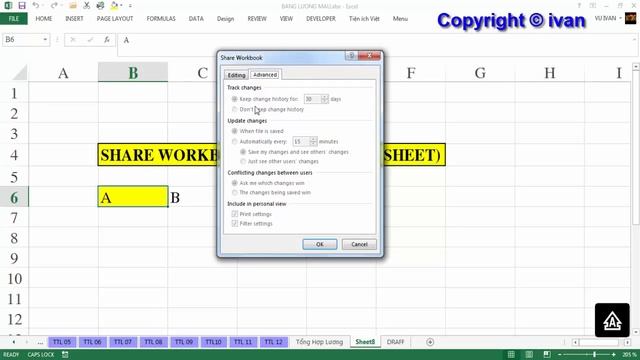Open the Customize Quick Access Toolbar arrow
Screen dimensions: 640x360
[x=130, y=6]
